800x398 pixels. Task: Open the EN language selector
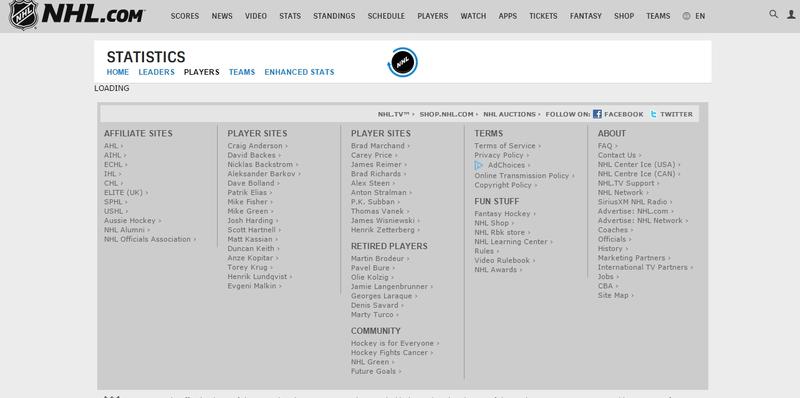700,16
